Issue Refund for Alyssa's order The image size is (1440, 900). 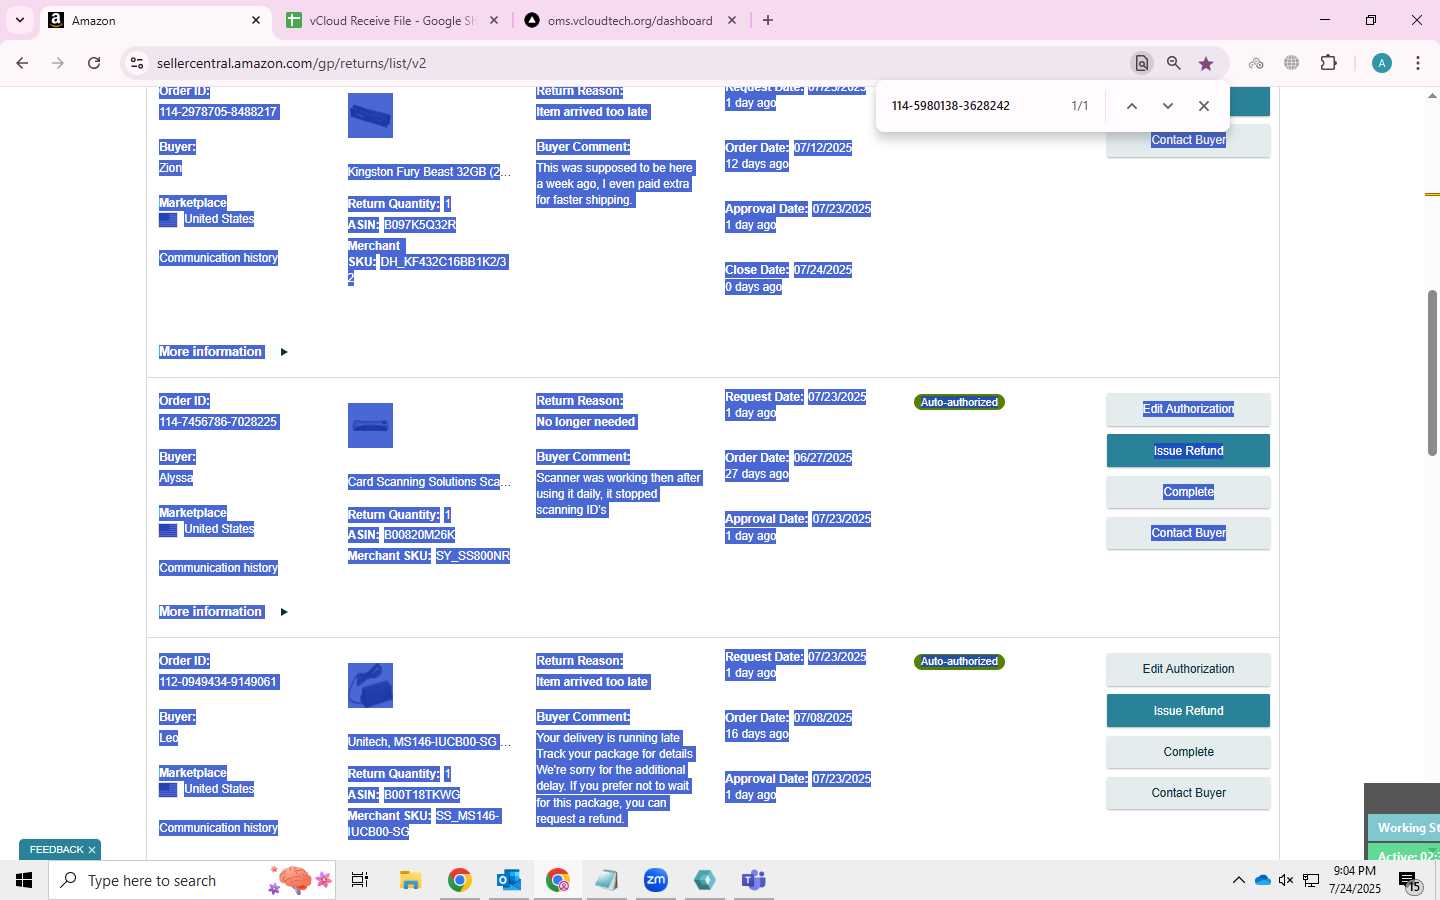1188,451
